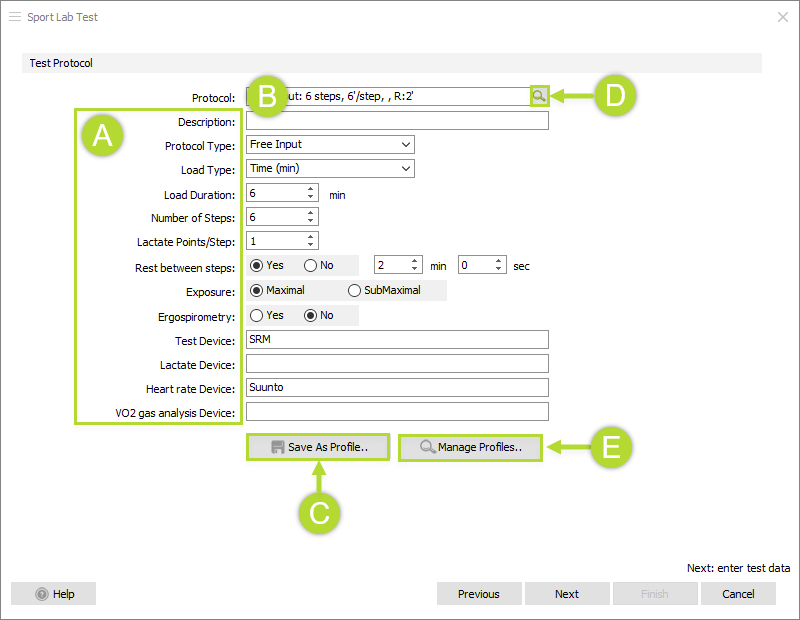Proceed with the Next button
The width and height of the screenshot is (800, 620).
click(x=567, y=594)
